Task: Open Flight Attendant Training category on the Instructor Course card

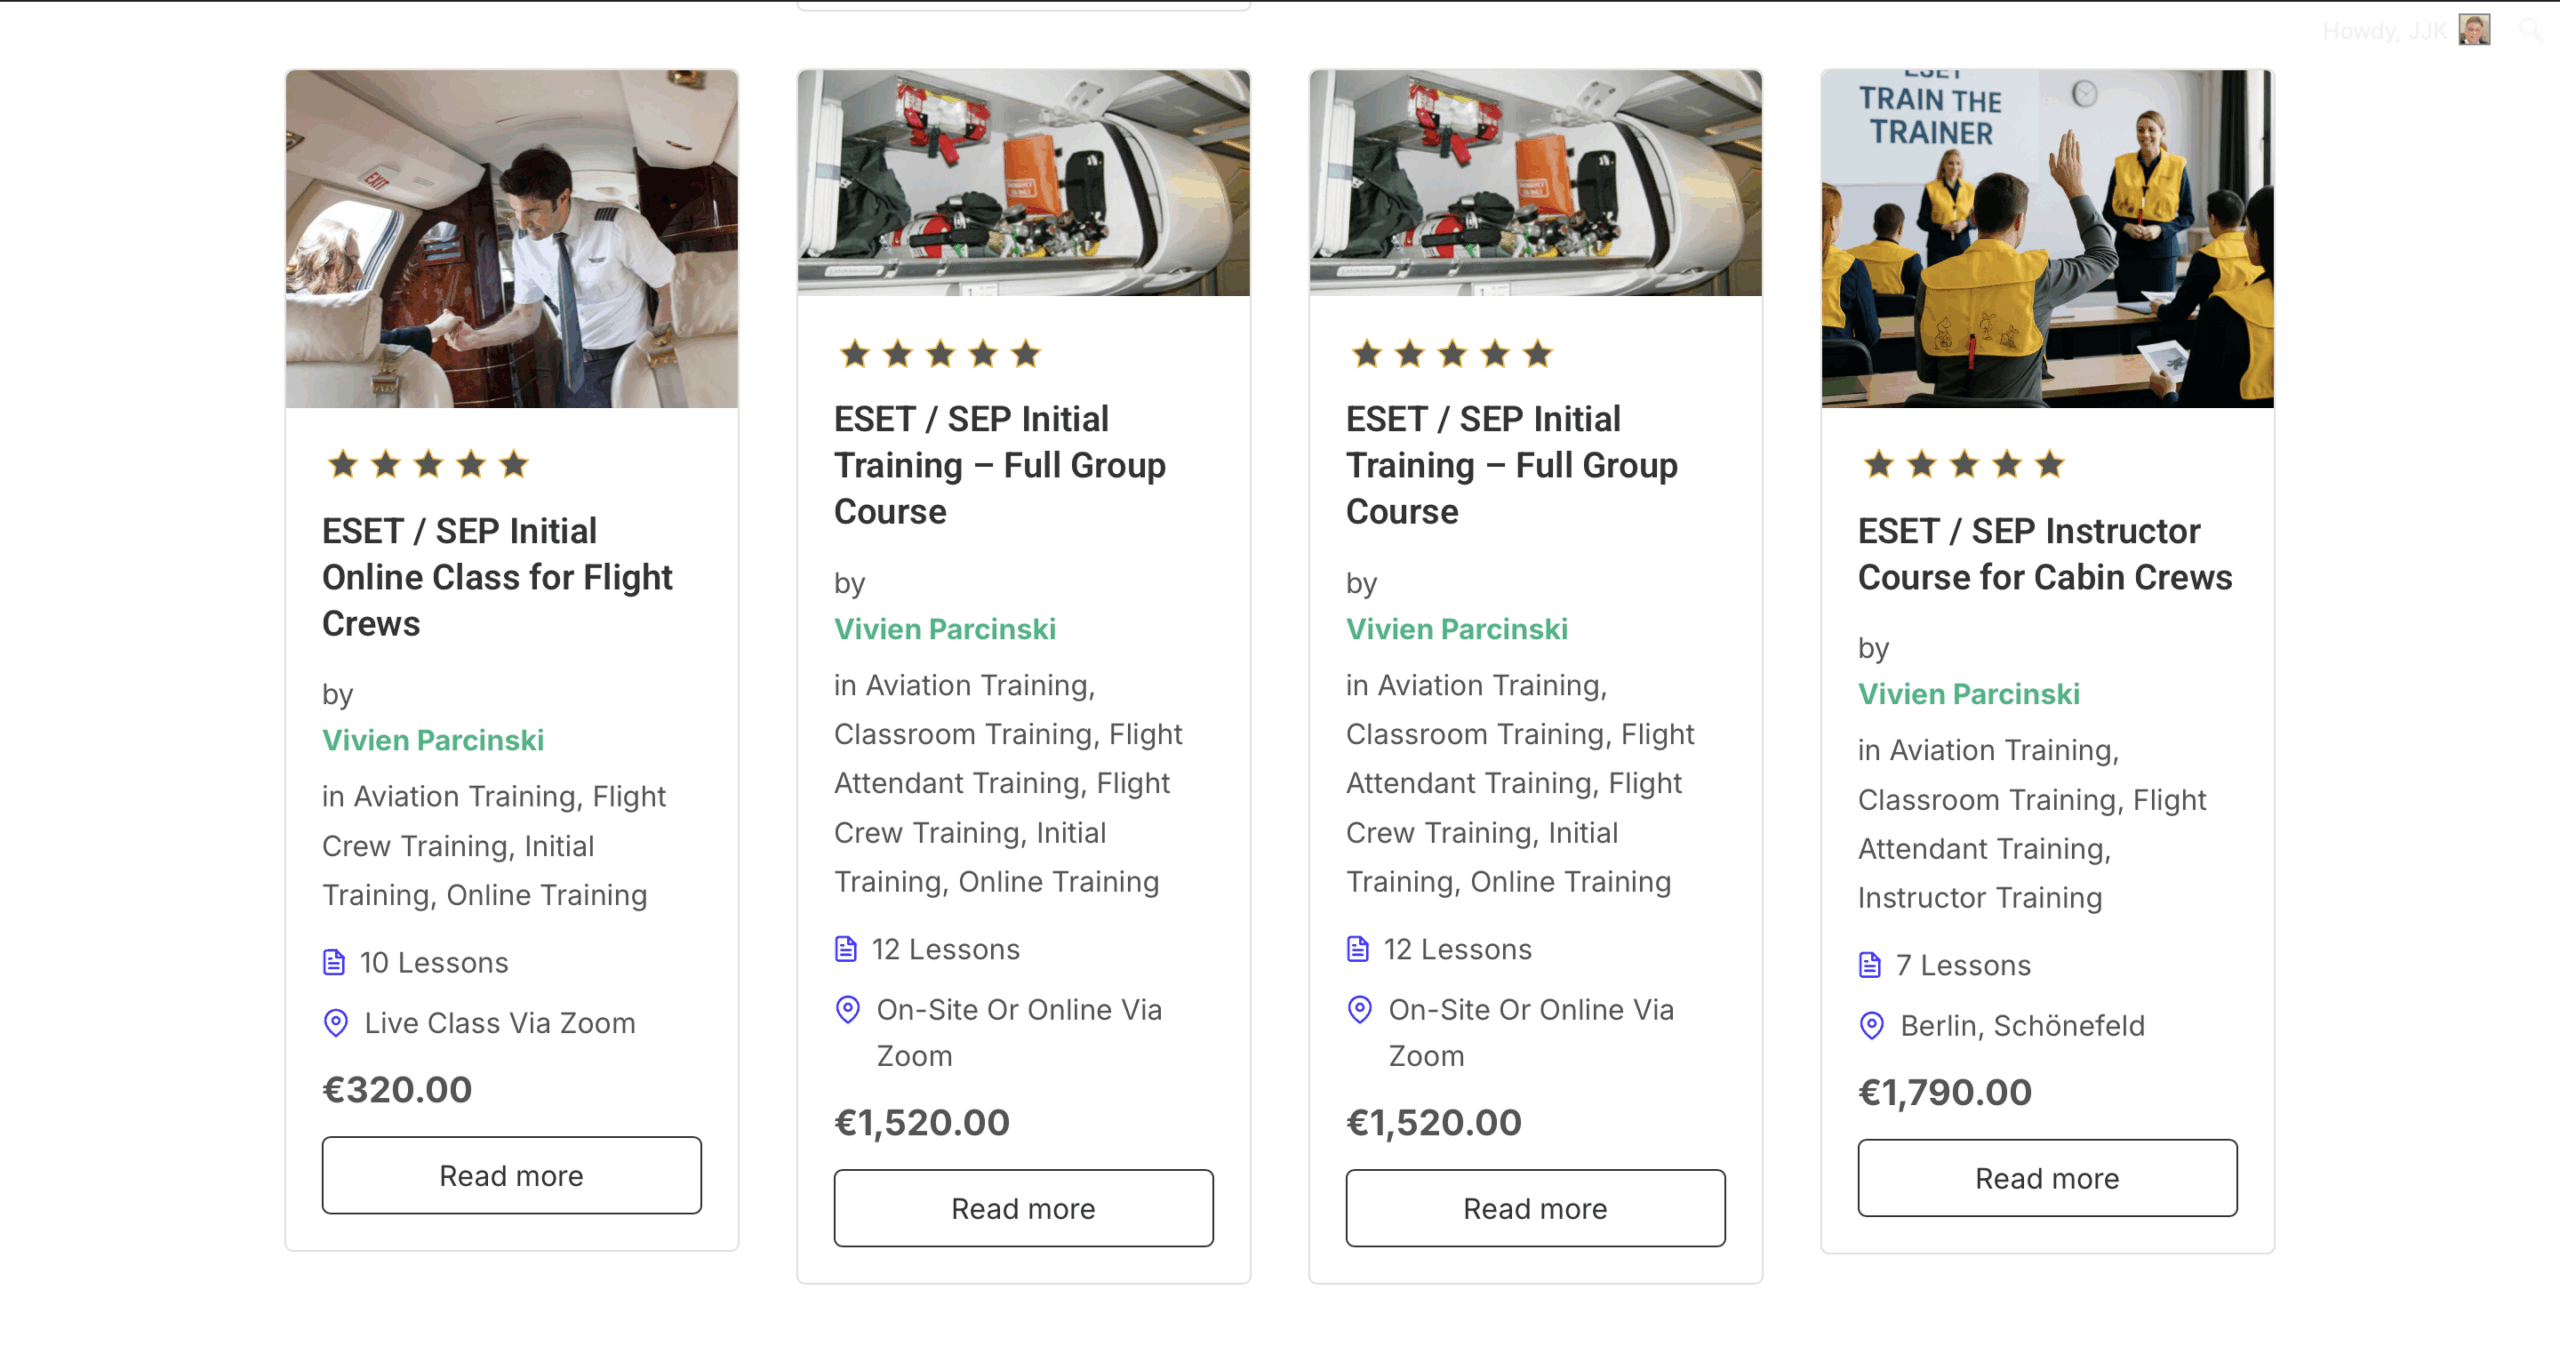Action: (x=2032, y=824)
